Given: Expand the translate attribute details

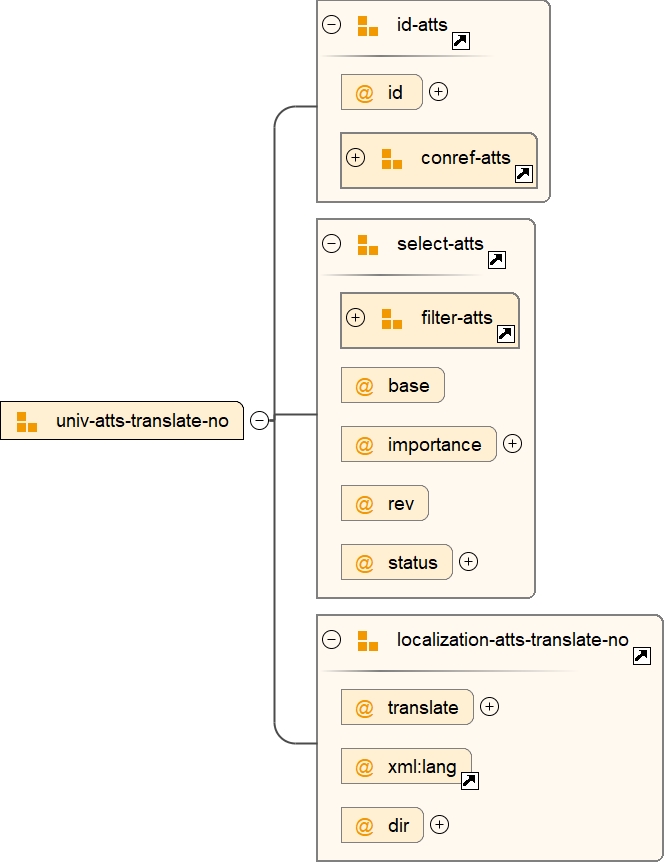Looking at the screenshot, I should point(489,707).
